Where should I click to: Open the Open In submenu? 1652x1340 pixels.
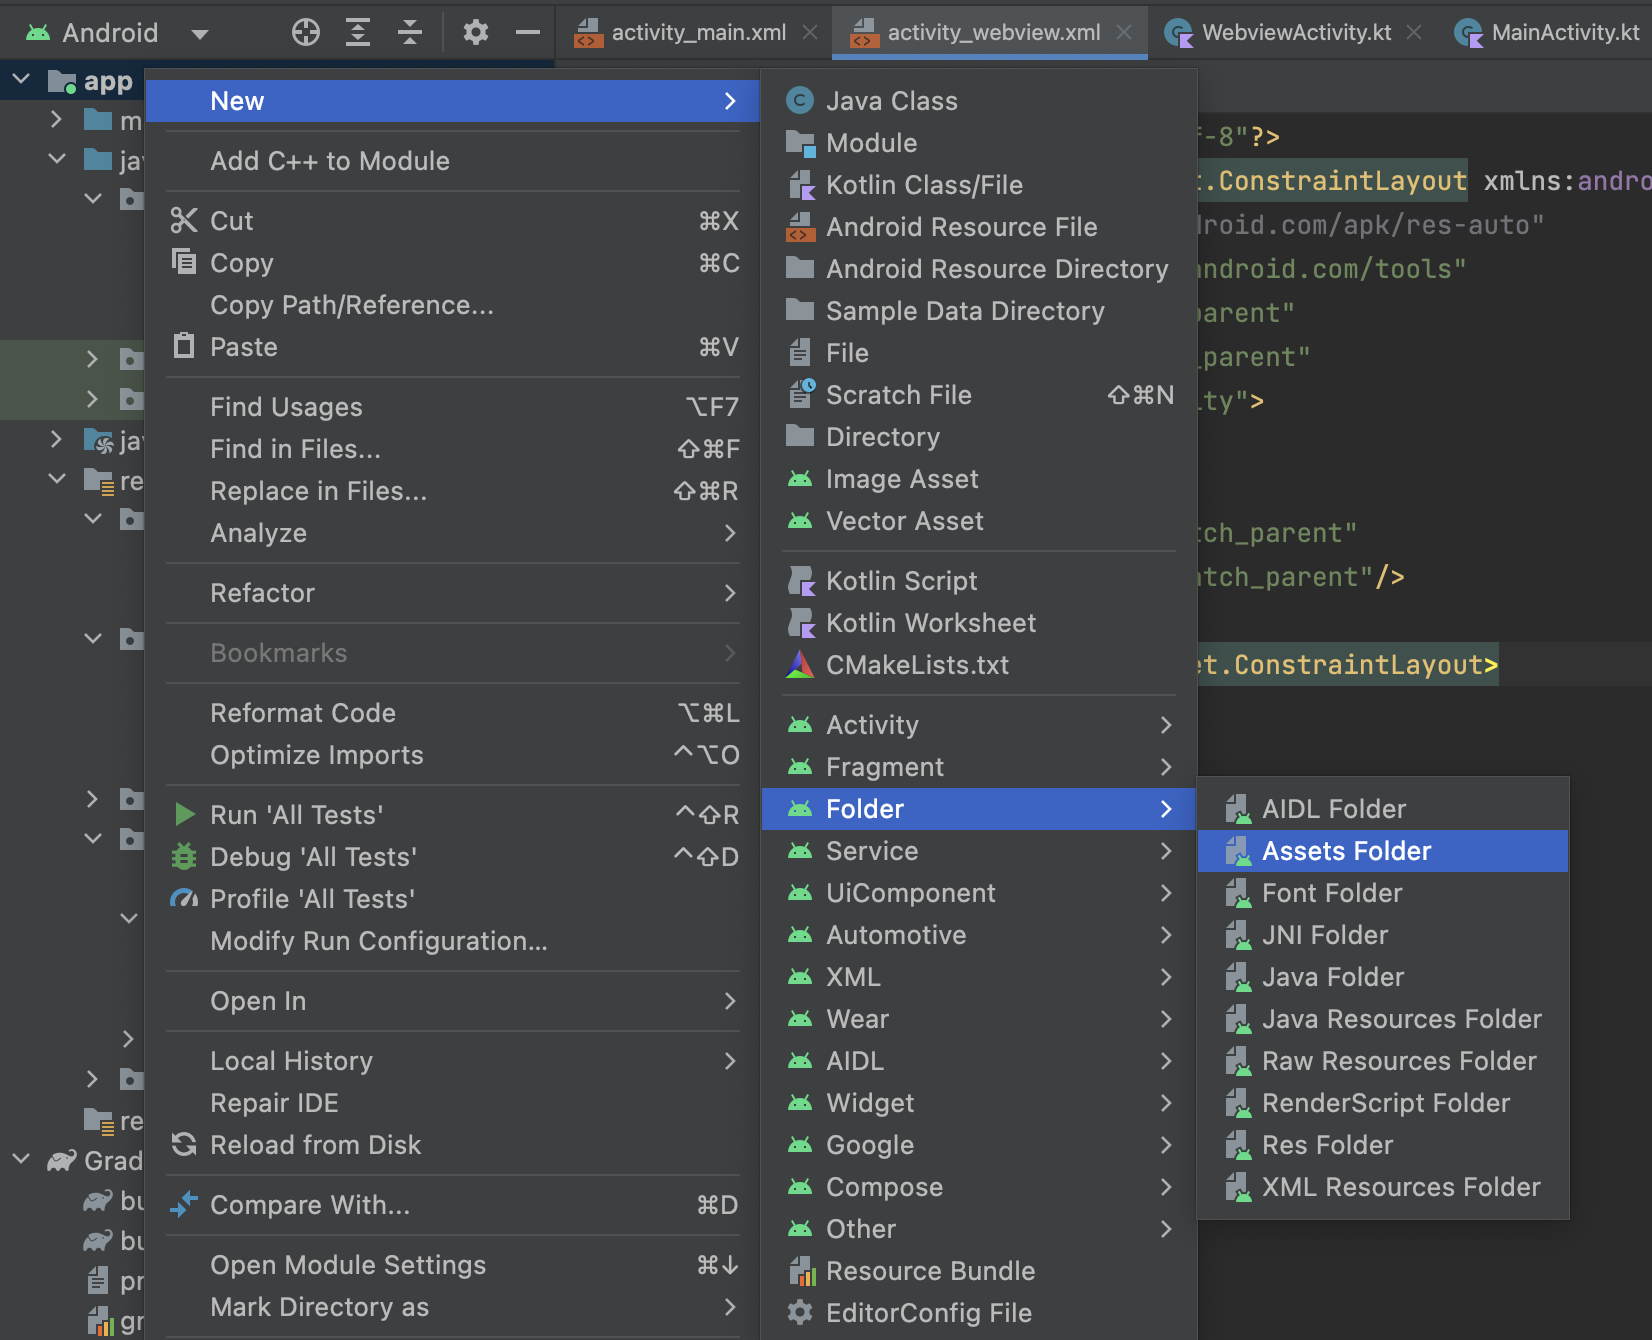pyautogui.click(x=453, y=1001)
